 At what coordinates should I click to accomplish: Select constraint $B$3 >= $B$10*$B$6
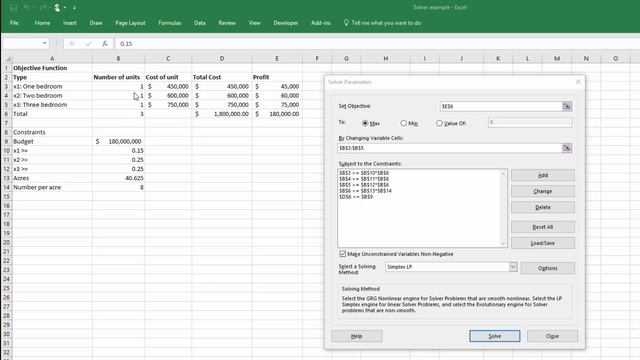point(364,173)
